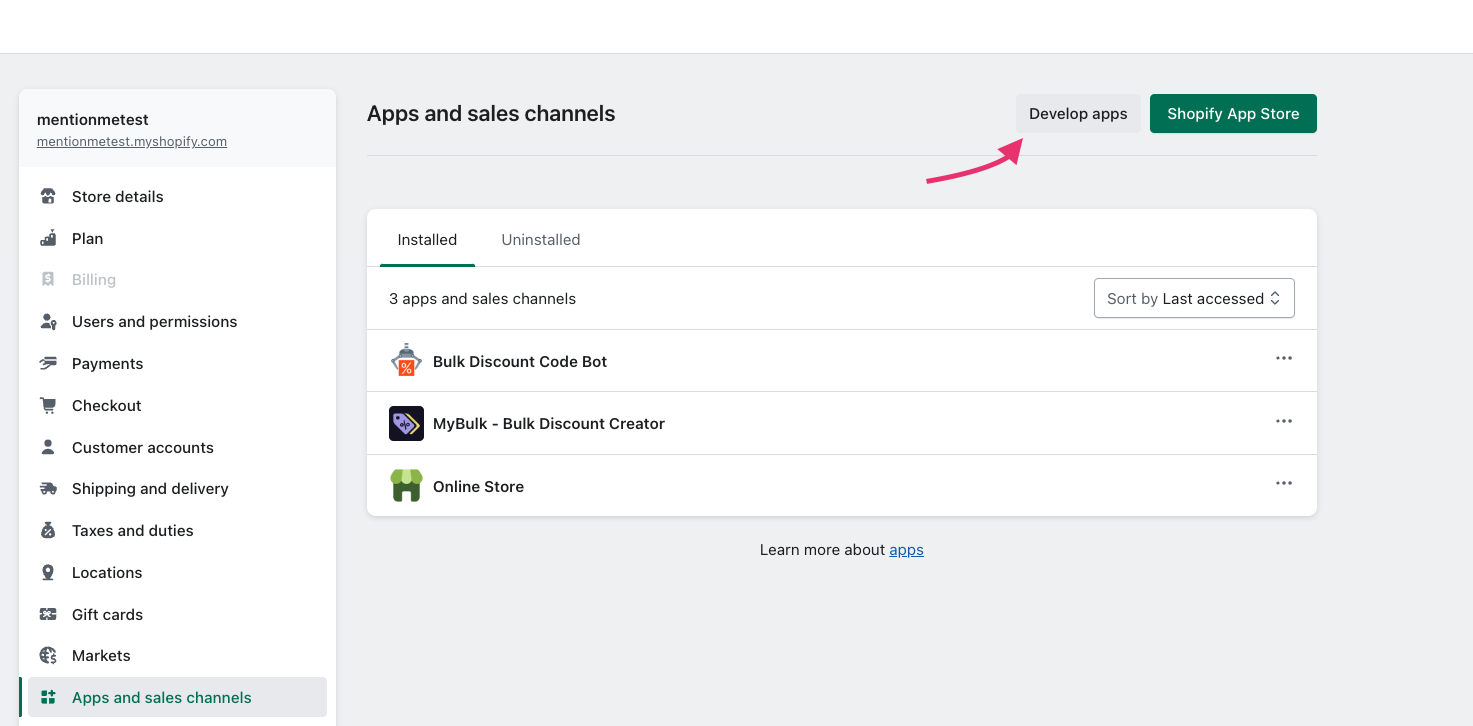The image size is (1473, 726).
Task: Click the Gift cards icon
Action: coord(48,614)
